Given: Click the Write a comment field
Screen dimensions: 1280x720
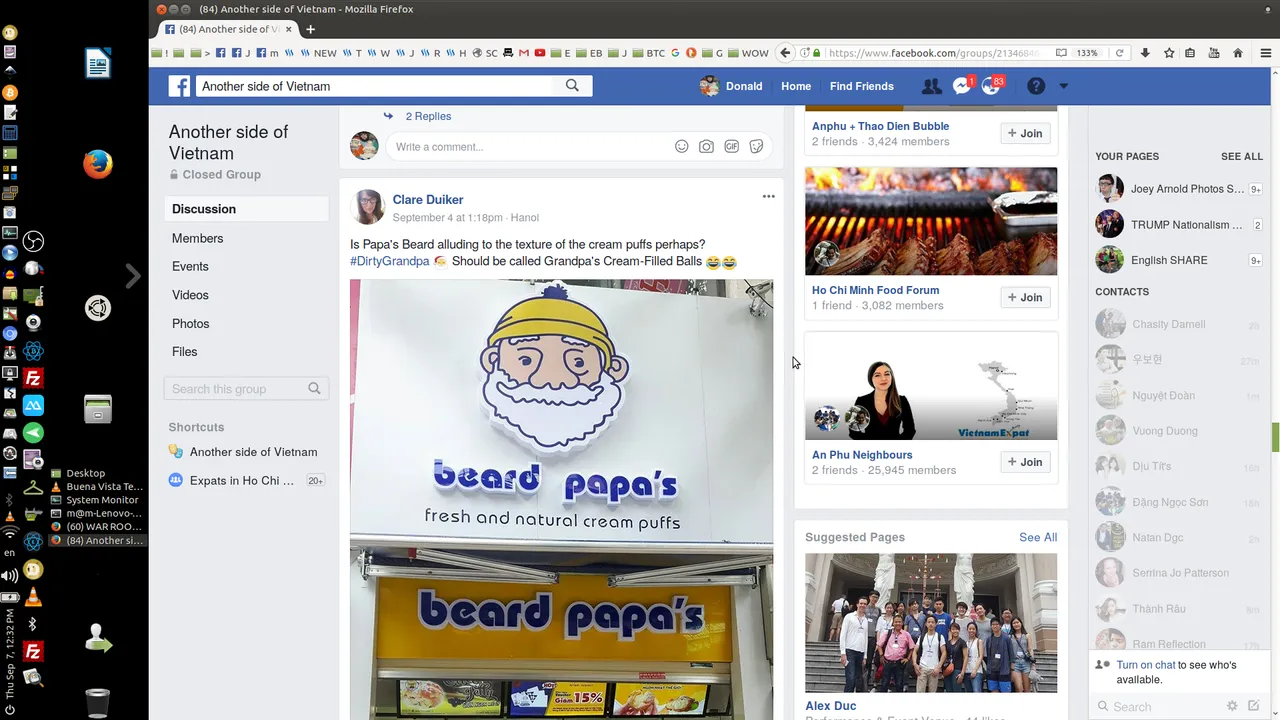Looking at the screenshot, I should [530, 147].
